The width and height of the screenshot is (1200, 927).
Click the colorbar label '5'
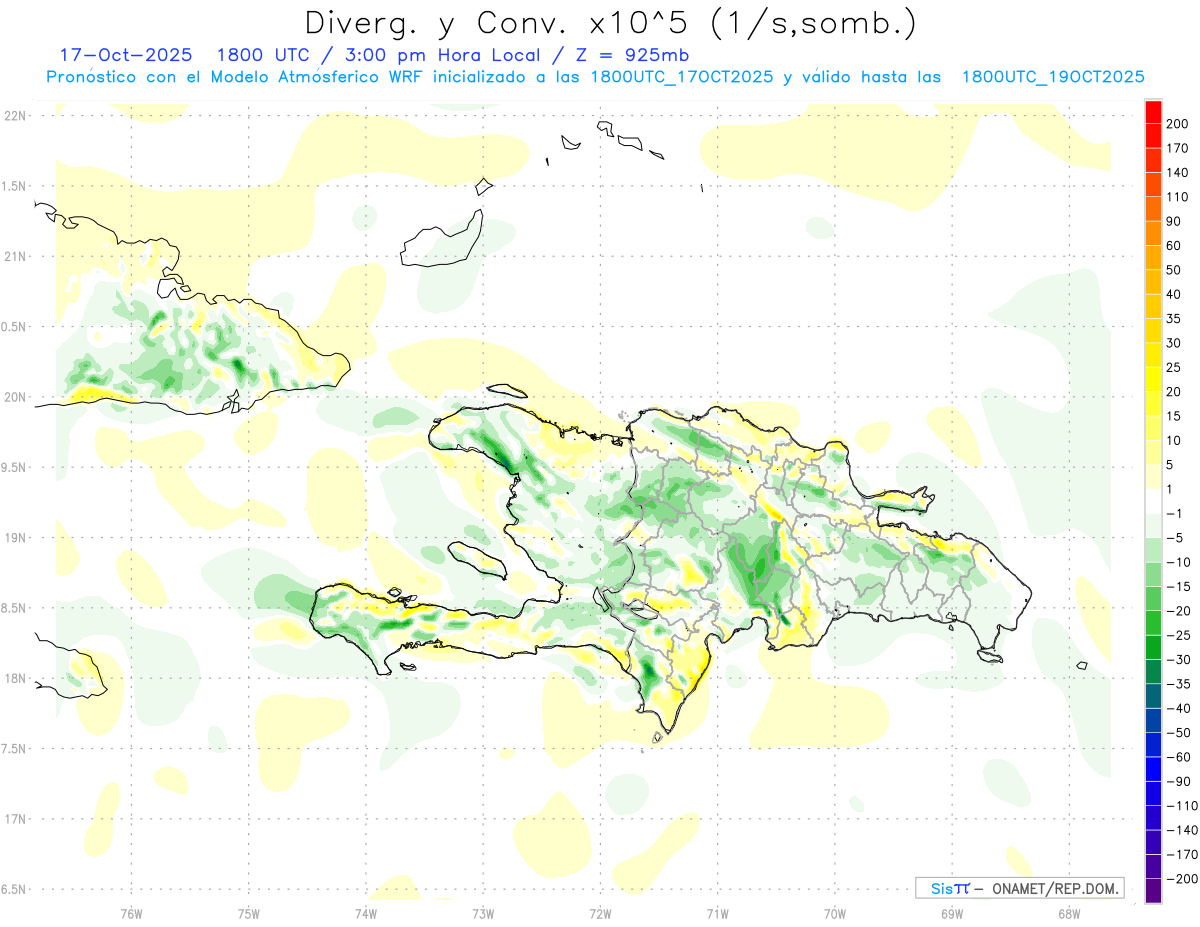(x=1171, y=465)
